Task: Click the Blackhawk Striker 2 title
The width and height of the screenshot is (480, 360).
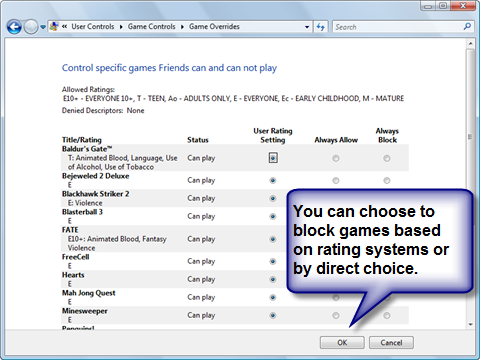Action: (x=96, y=194)
